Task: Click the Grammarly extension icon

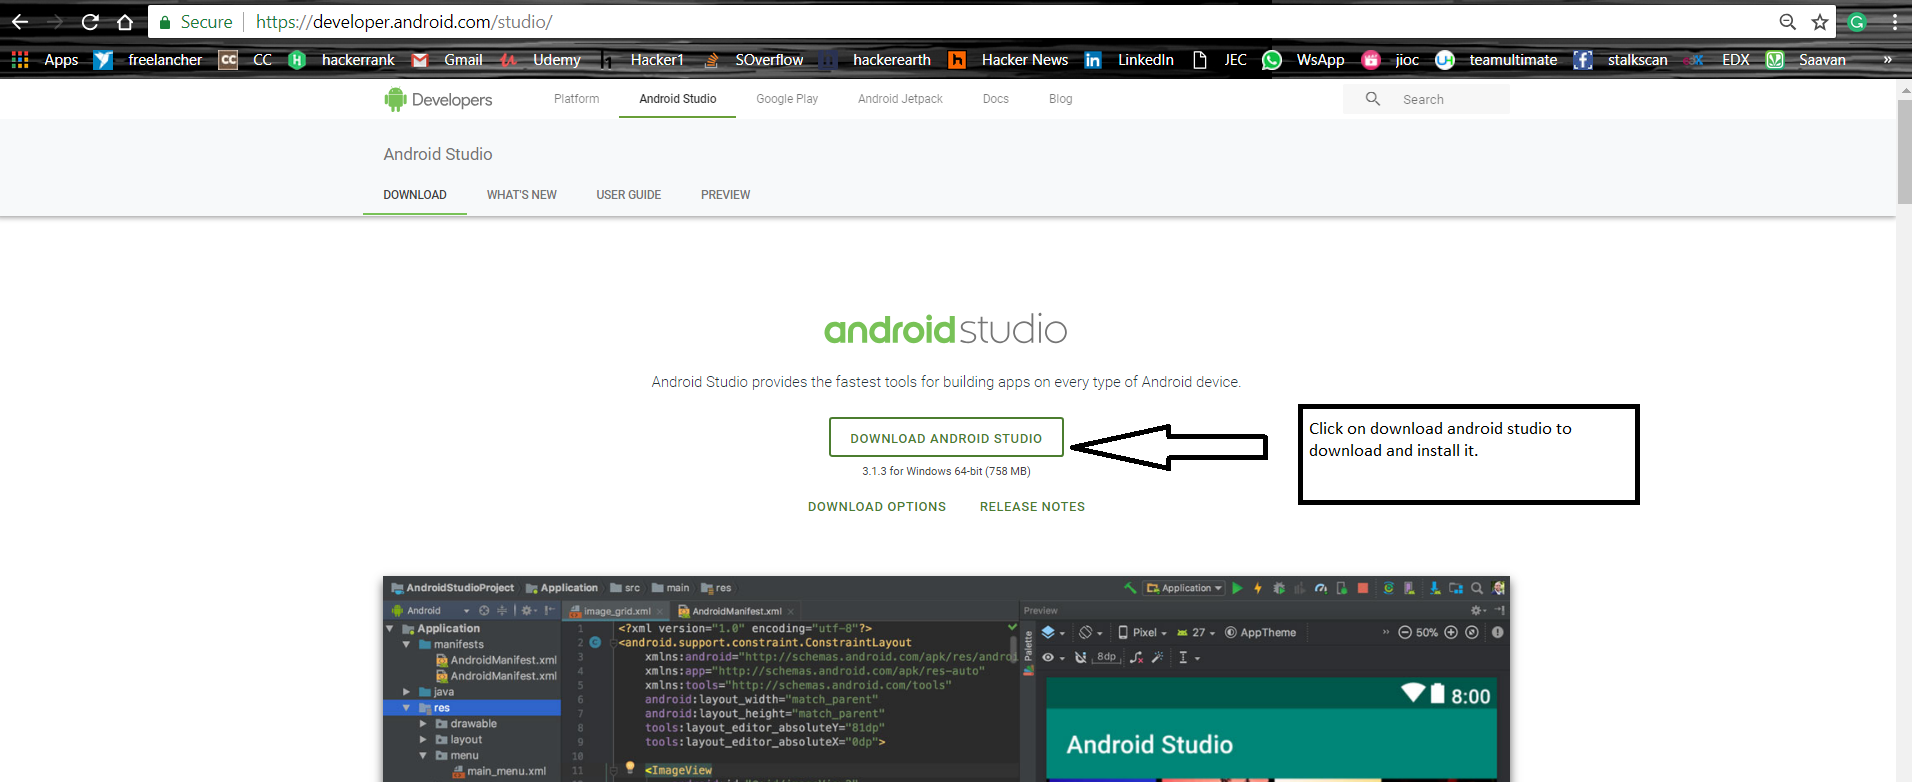Action: pos(1858,22)
